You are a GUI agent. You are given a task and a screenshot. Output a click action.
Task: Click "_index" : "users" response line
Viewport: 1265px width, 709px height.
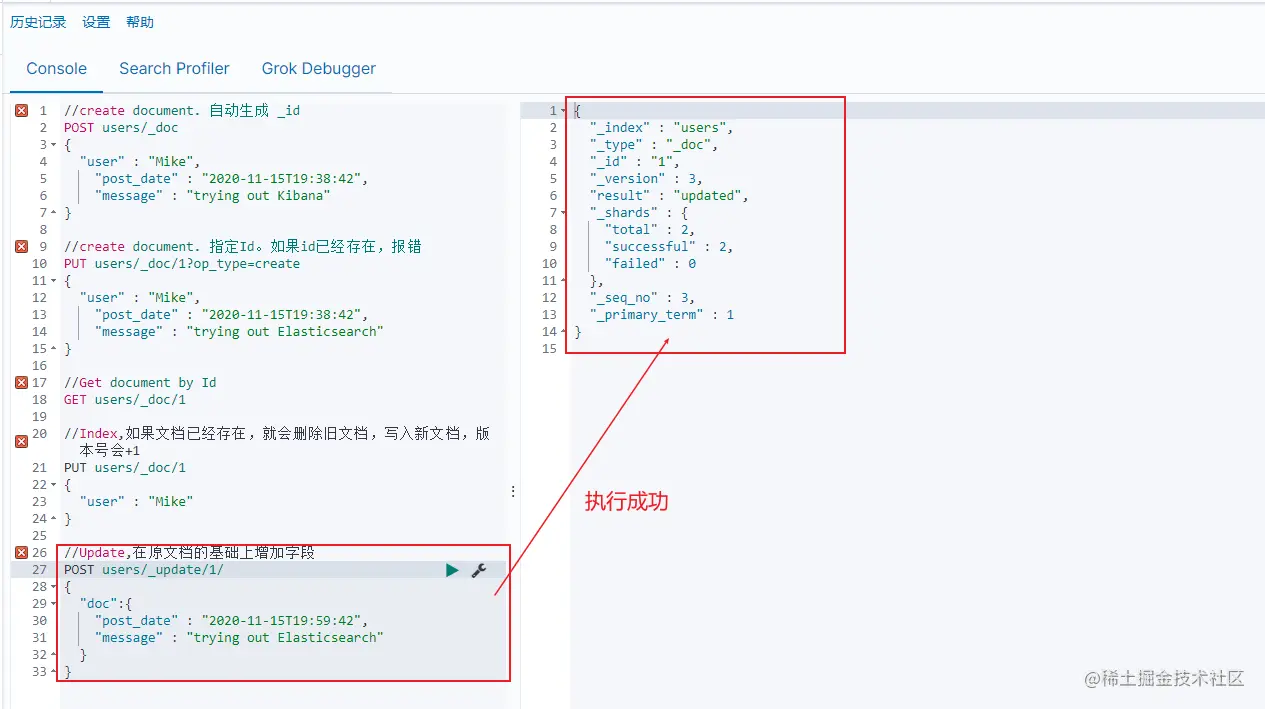pyautogui.click(x=661, y=128)
